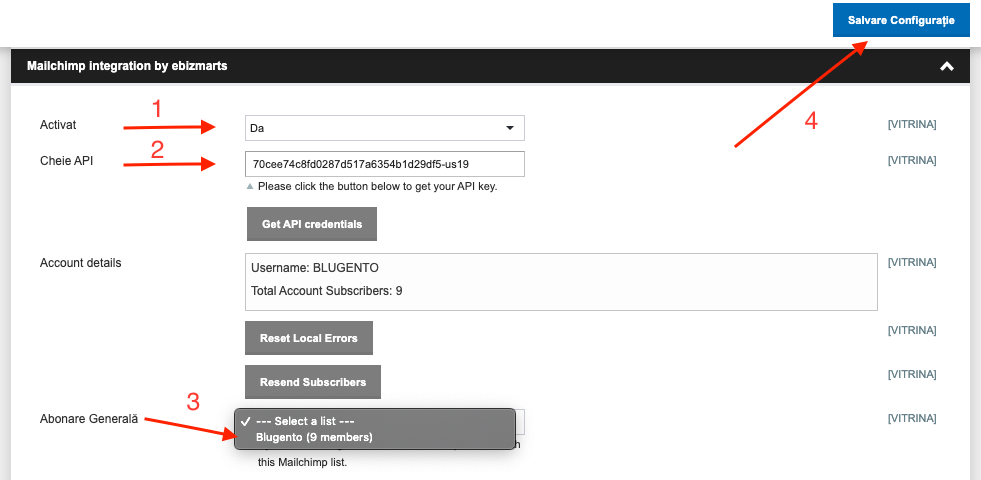
Task: Click the Account details label
Action: [x=80, y=263]
